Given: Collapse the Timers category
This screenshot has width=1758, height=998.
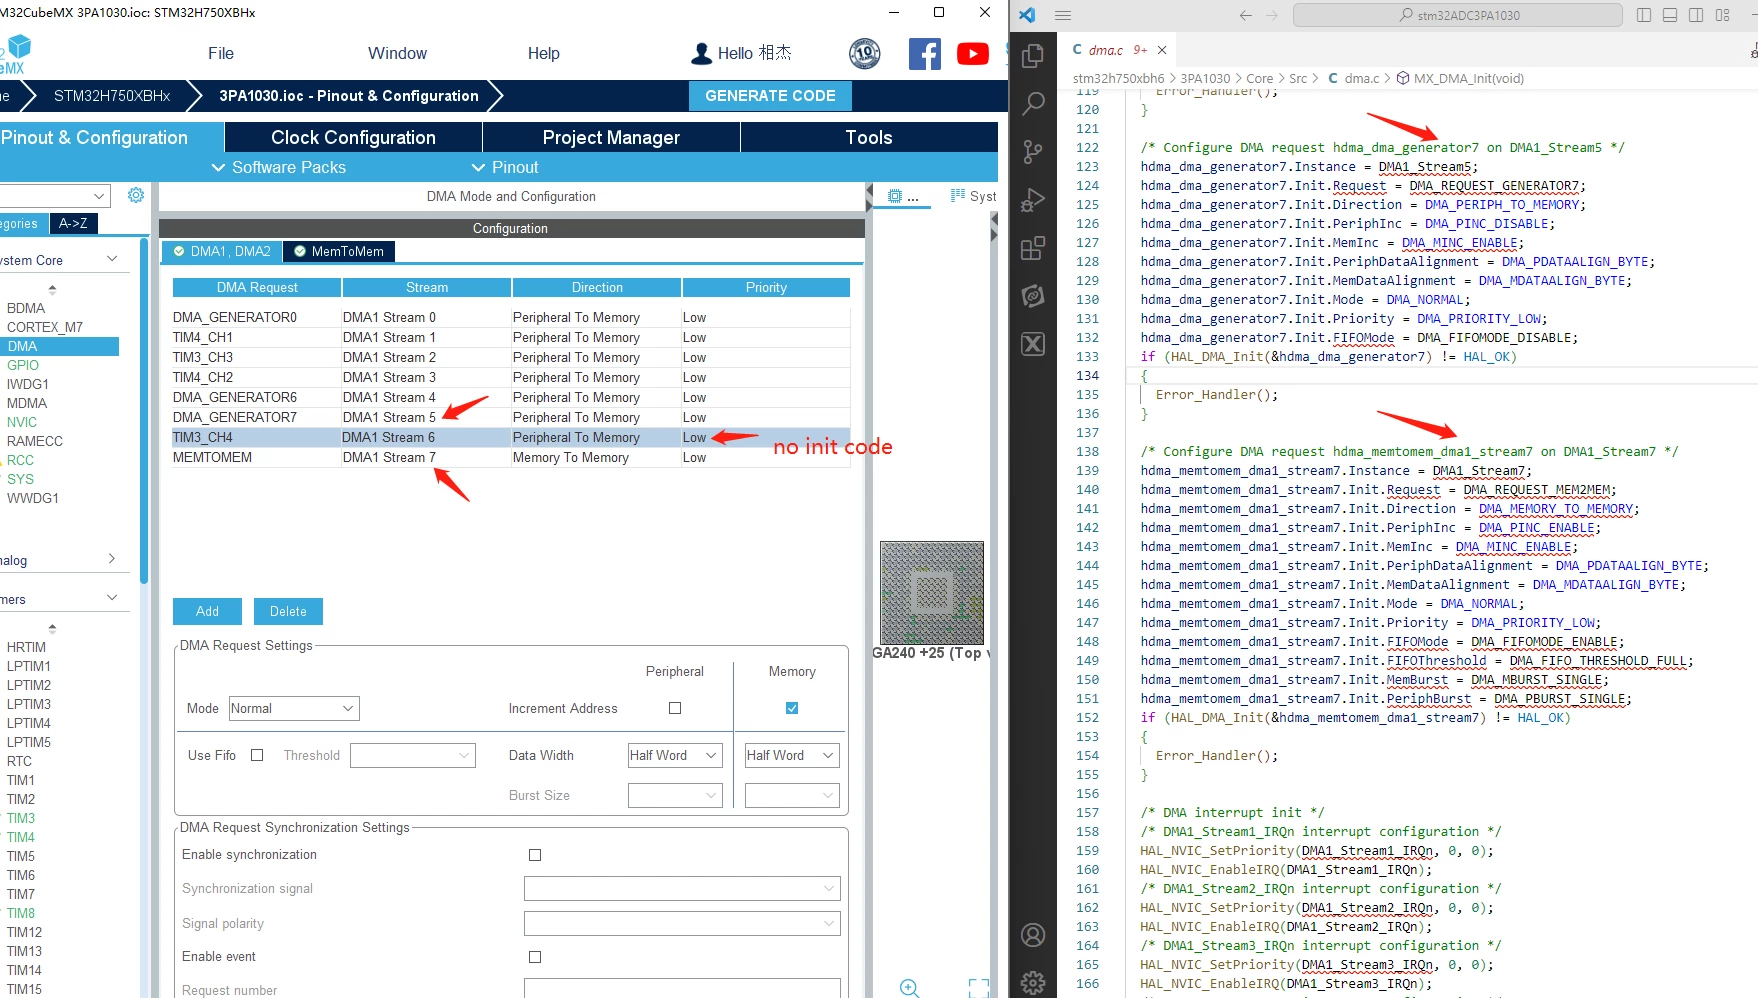Looking at the screenshot, I should [x=112, y=598].
